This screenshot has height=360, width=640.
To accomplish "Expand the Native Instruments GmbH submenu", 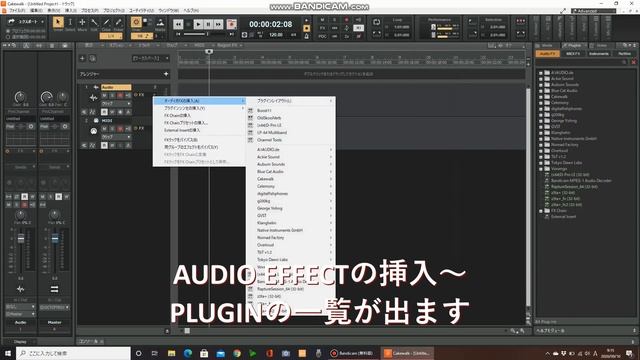I will tap(290, 230).
